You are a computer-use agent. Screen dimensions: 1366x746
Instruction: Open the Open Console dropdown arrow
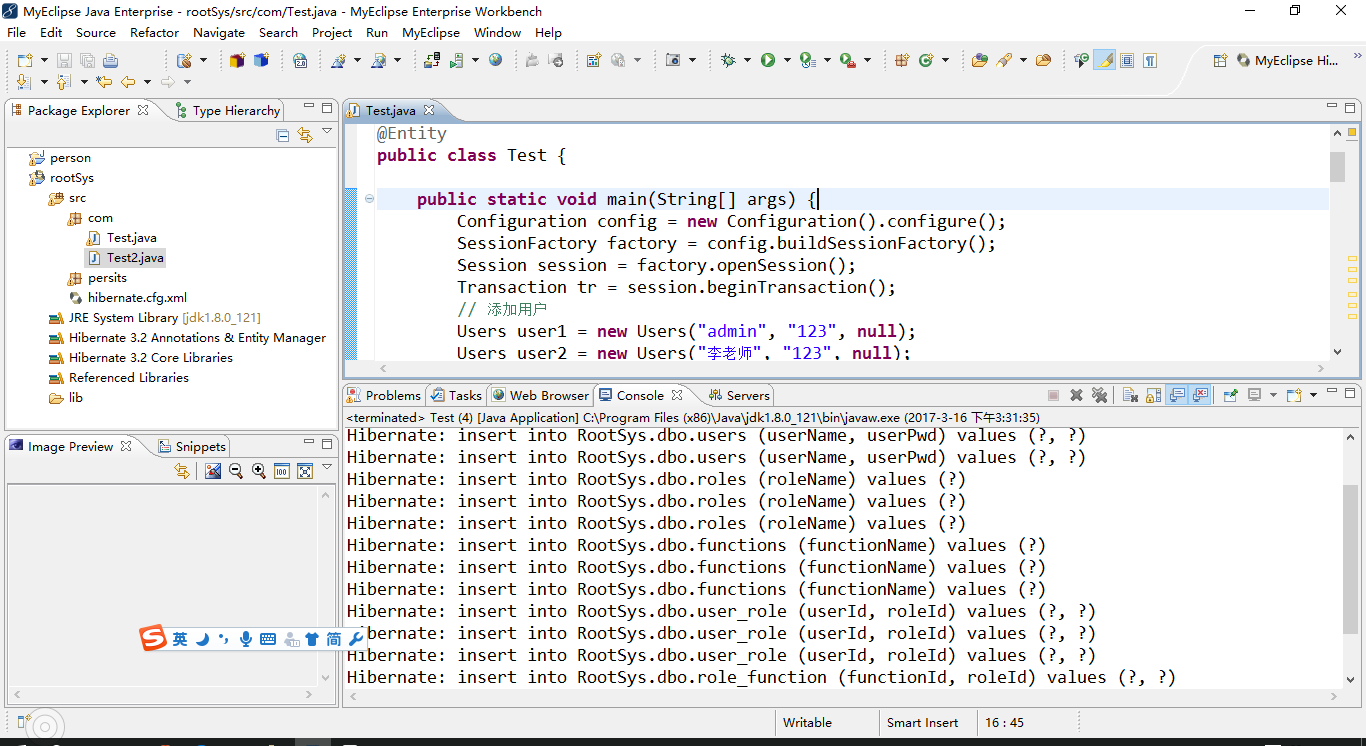click(1313, 395)
